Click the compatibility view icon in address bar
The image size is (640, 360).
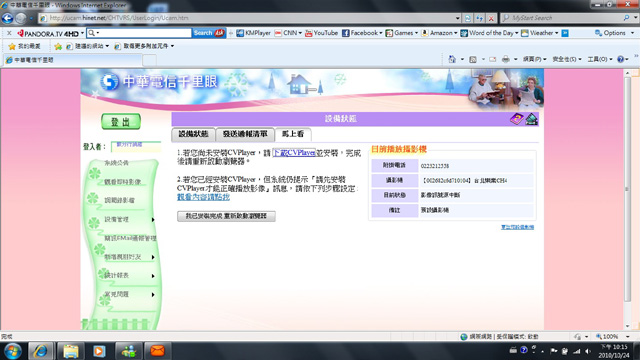[468, 18]
